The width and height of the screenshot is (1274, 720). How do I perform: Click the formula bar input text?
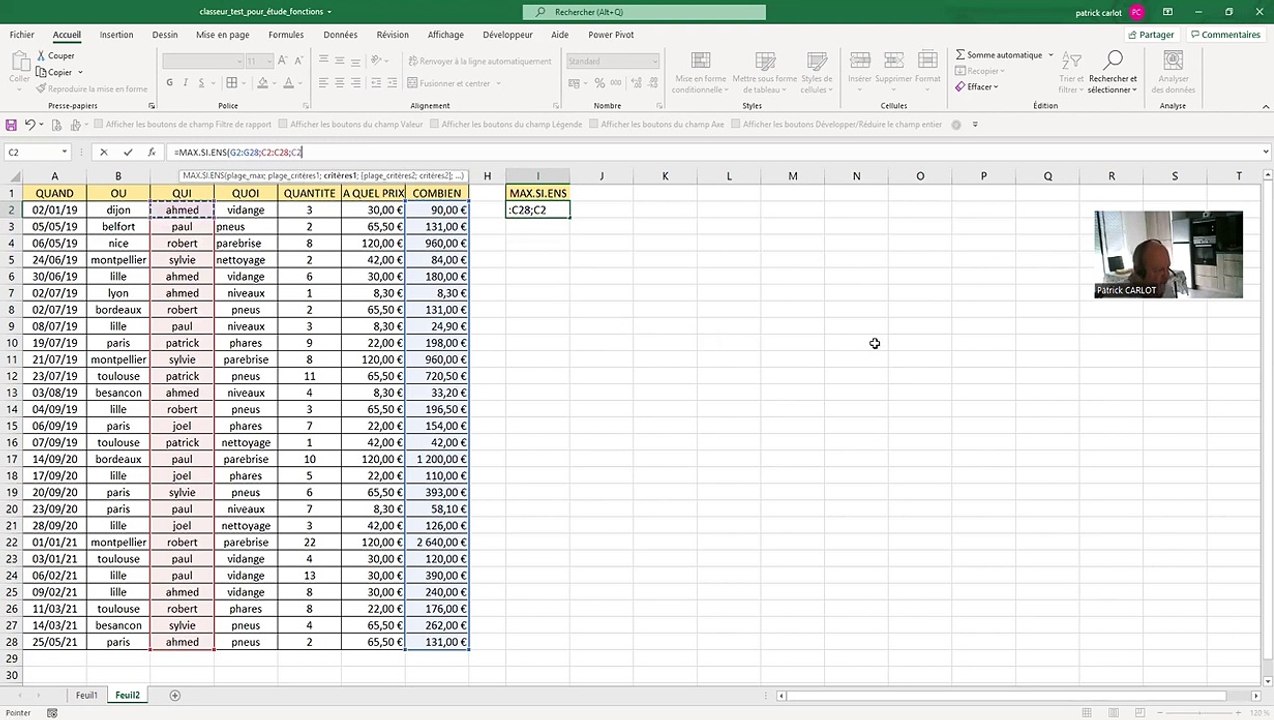(x=238, y=153)
